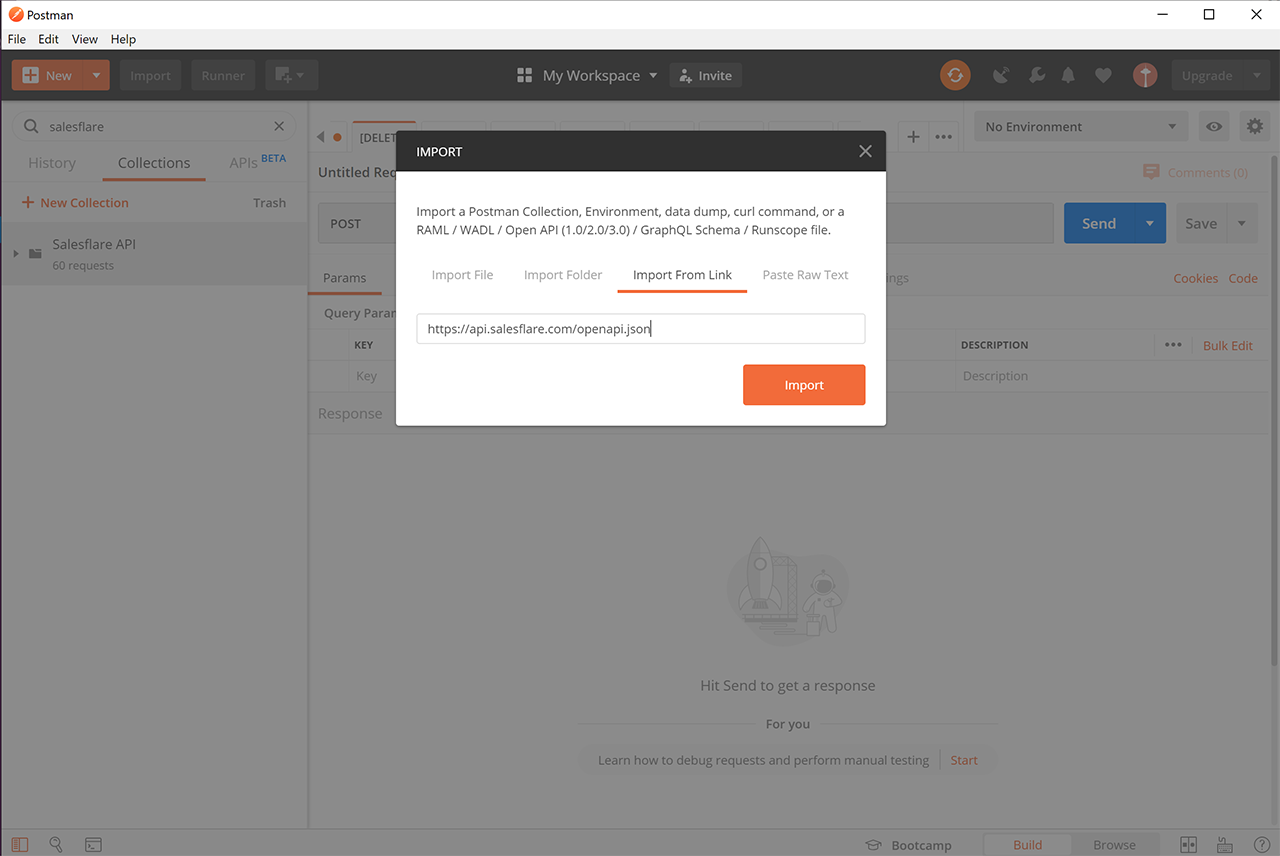This screenshot has width=1280, height=856.
Task: Click the New button in toolbar
Action: point(48,75)
